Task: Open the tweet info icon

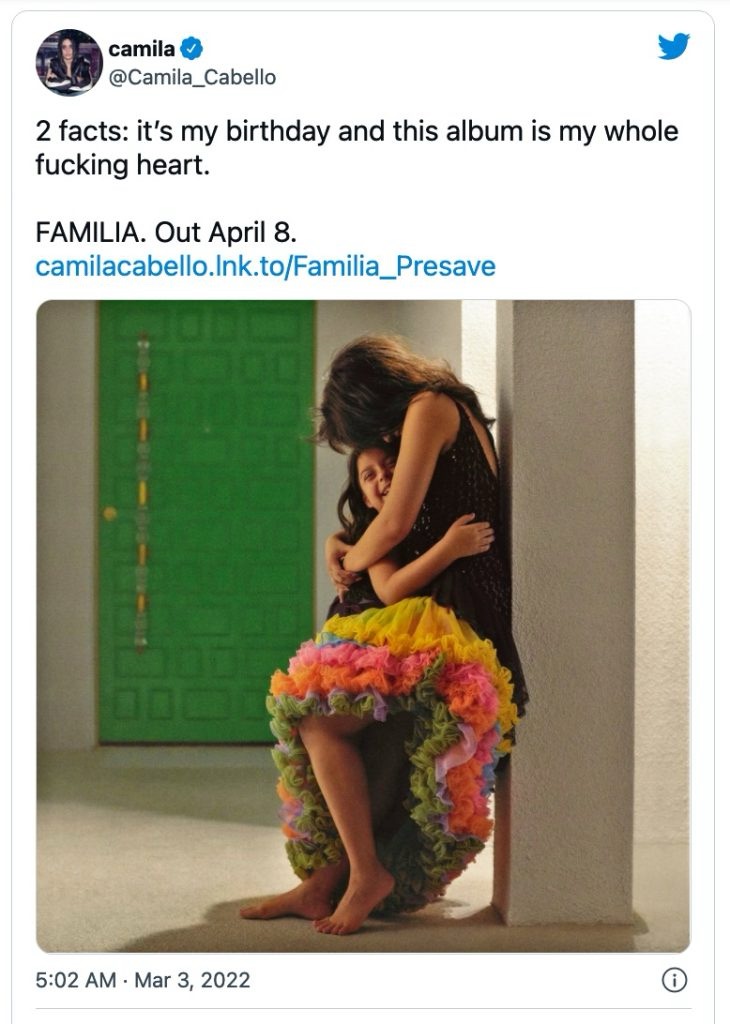Action: [x=675, y=981]
